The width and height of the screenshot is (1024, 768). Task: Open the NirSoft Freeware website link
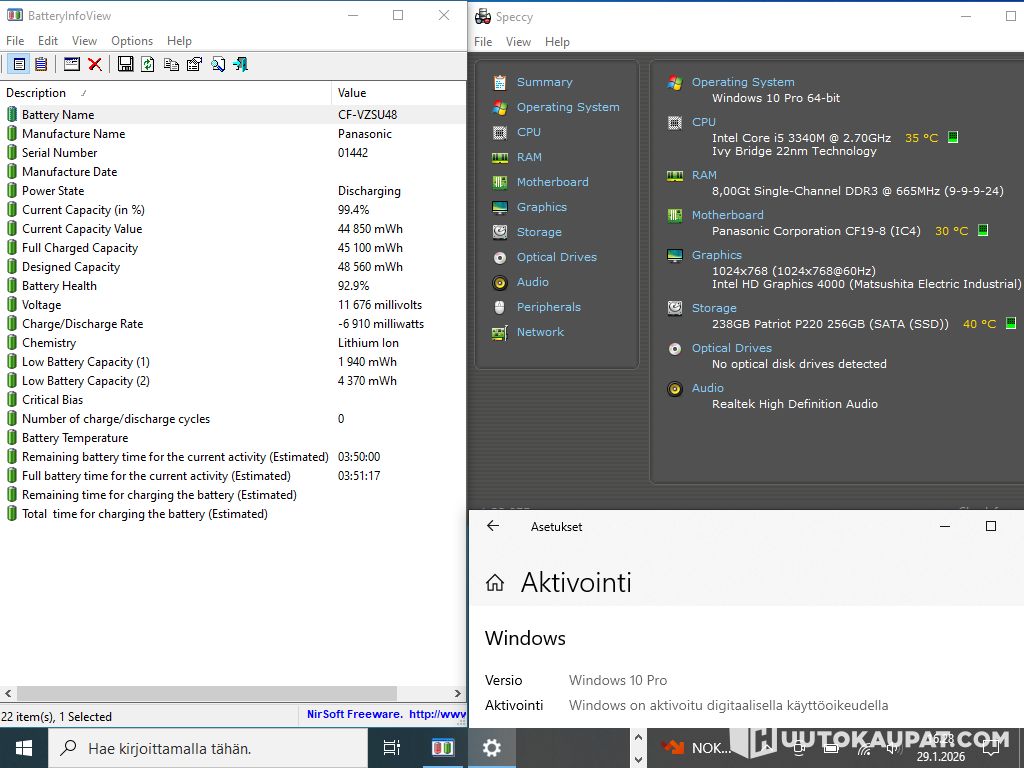(x=386, y=715)
